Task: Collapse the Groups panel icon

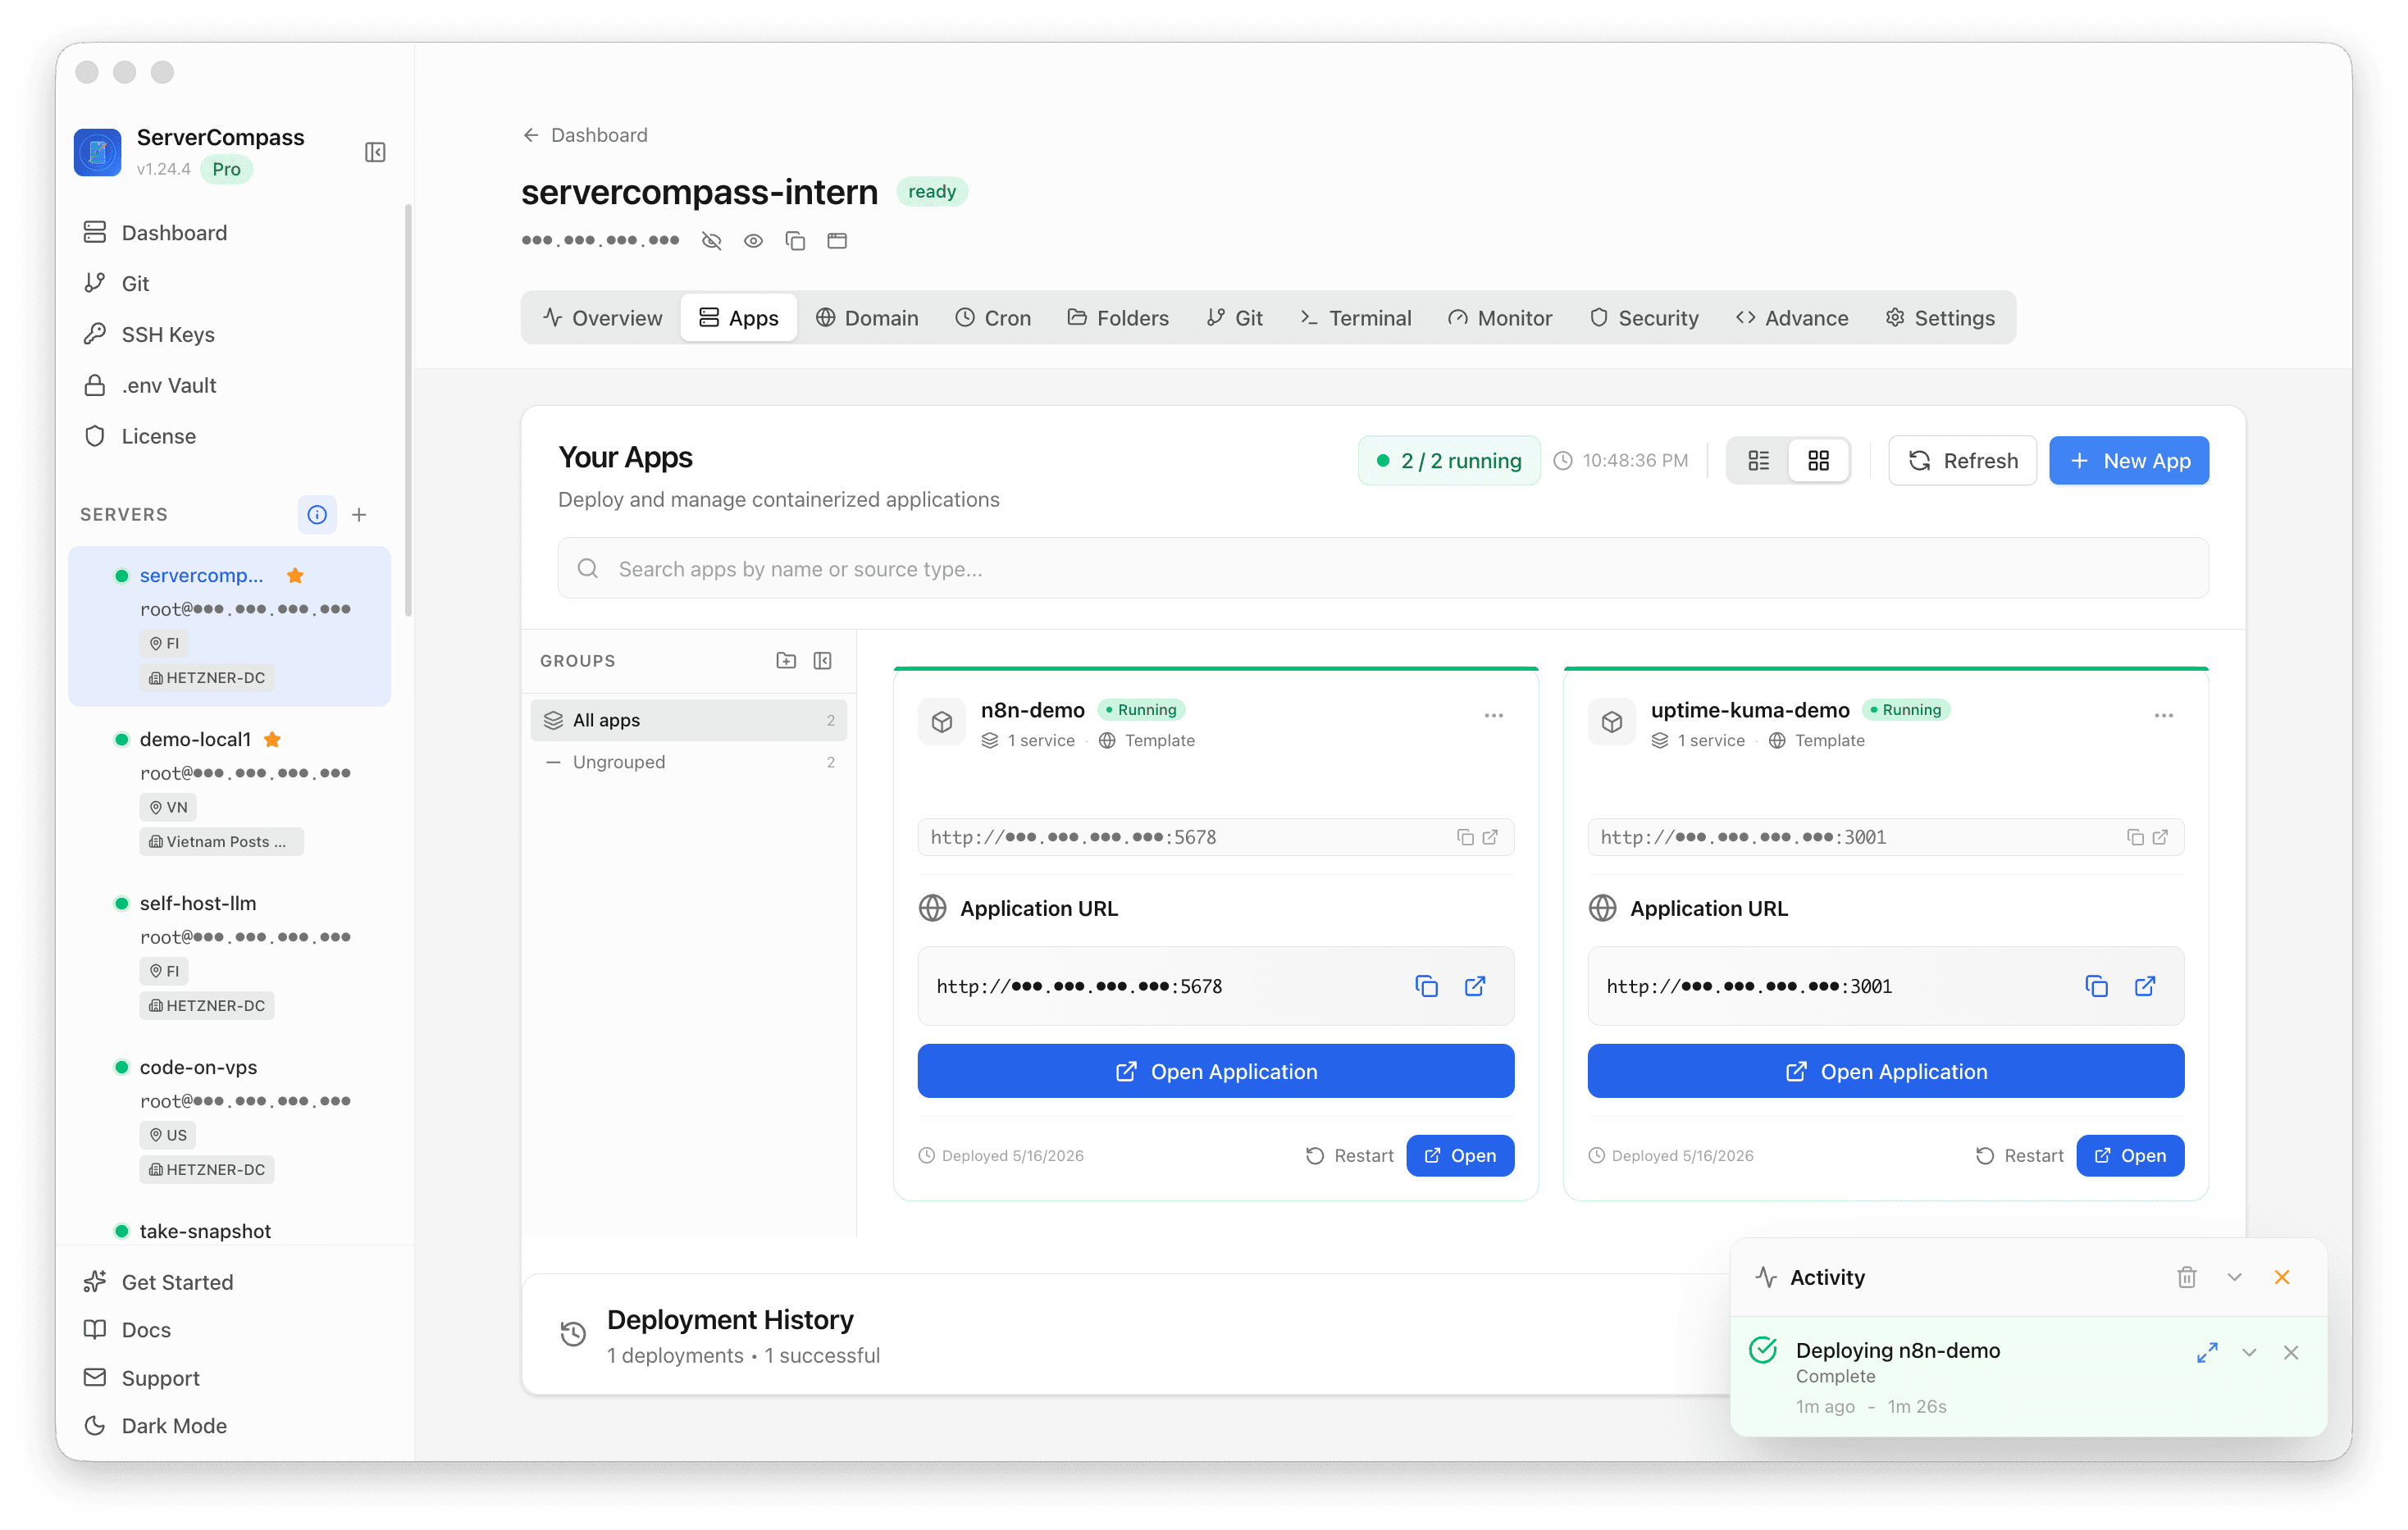Action: coord(823,661)
